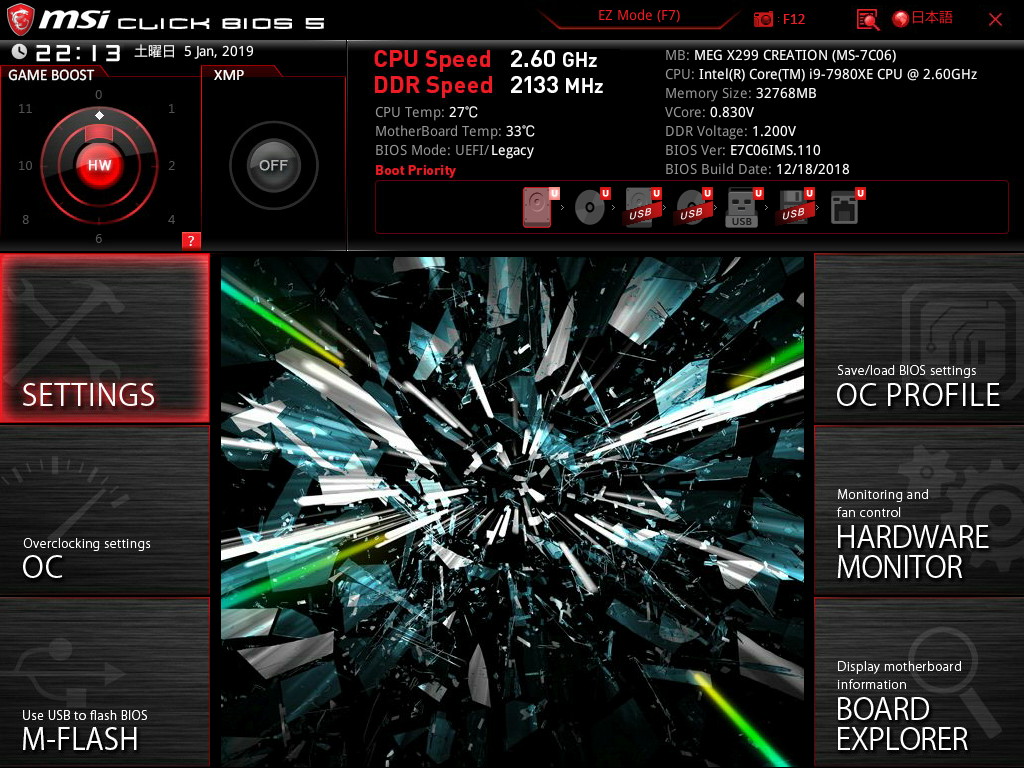Click the BIOS Mode UEFI/Legacy text

pos(455,150)
